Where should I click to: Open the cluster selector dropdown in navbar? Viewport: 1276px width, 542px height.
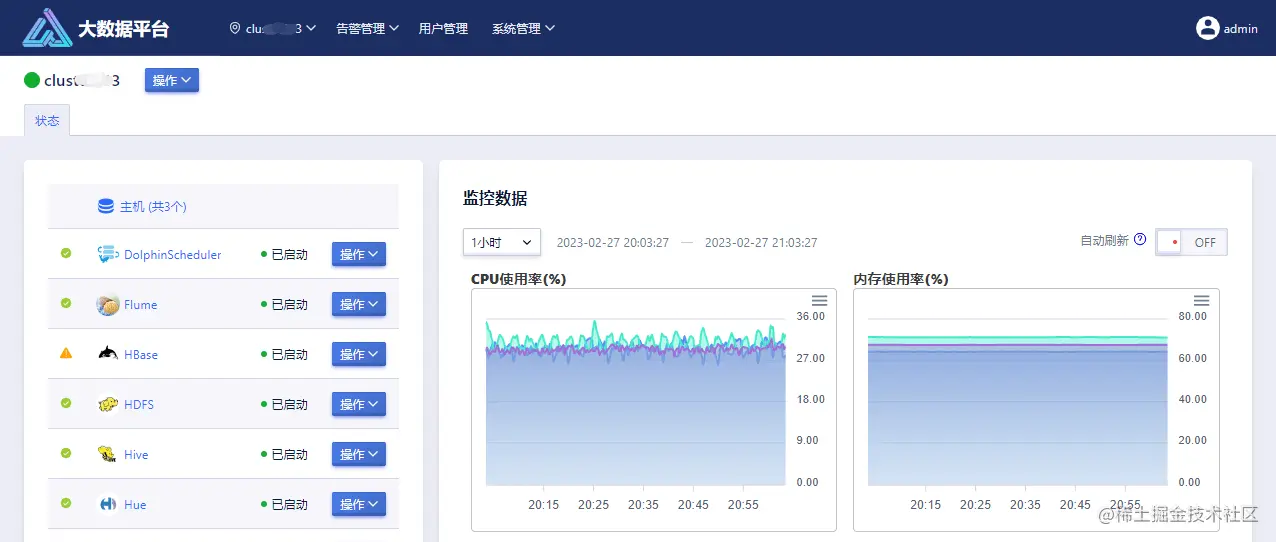point(273,28)
